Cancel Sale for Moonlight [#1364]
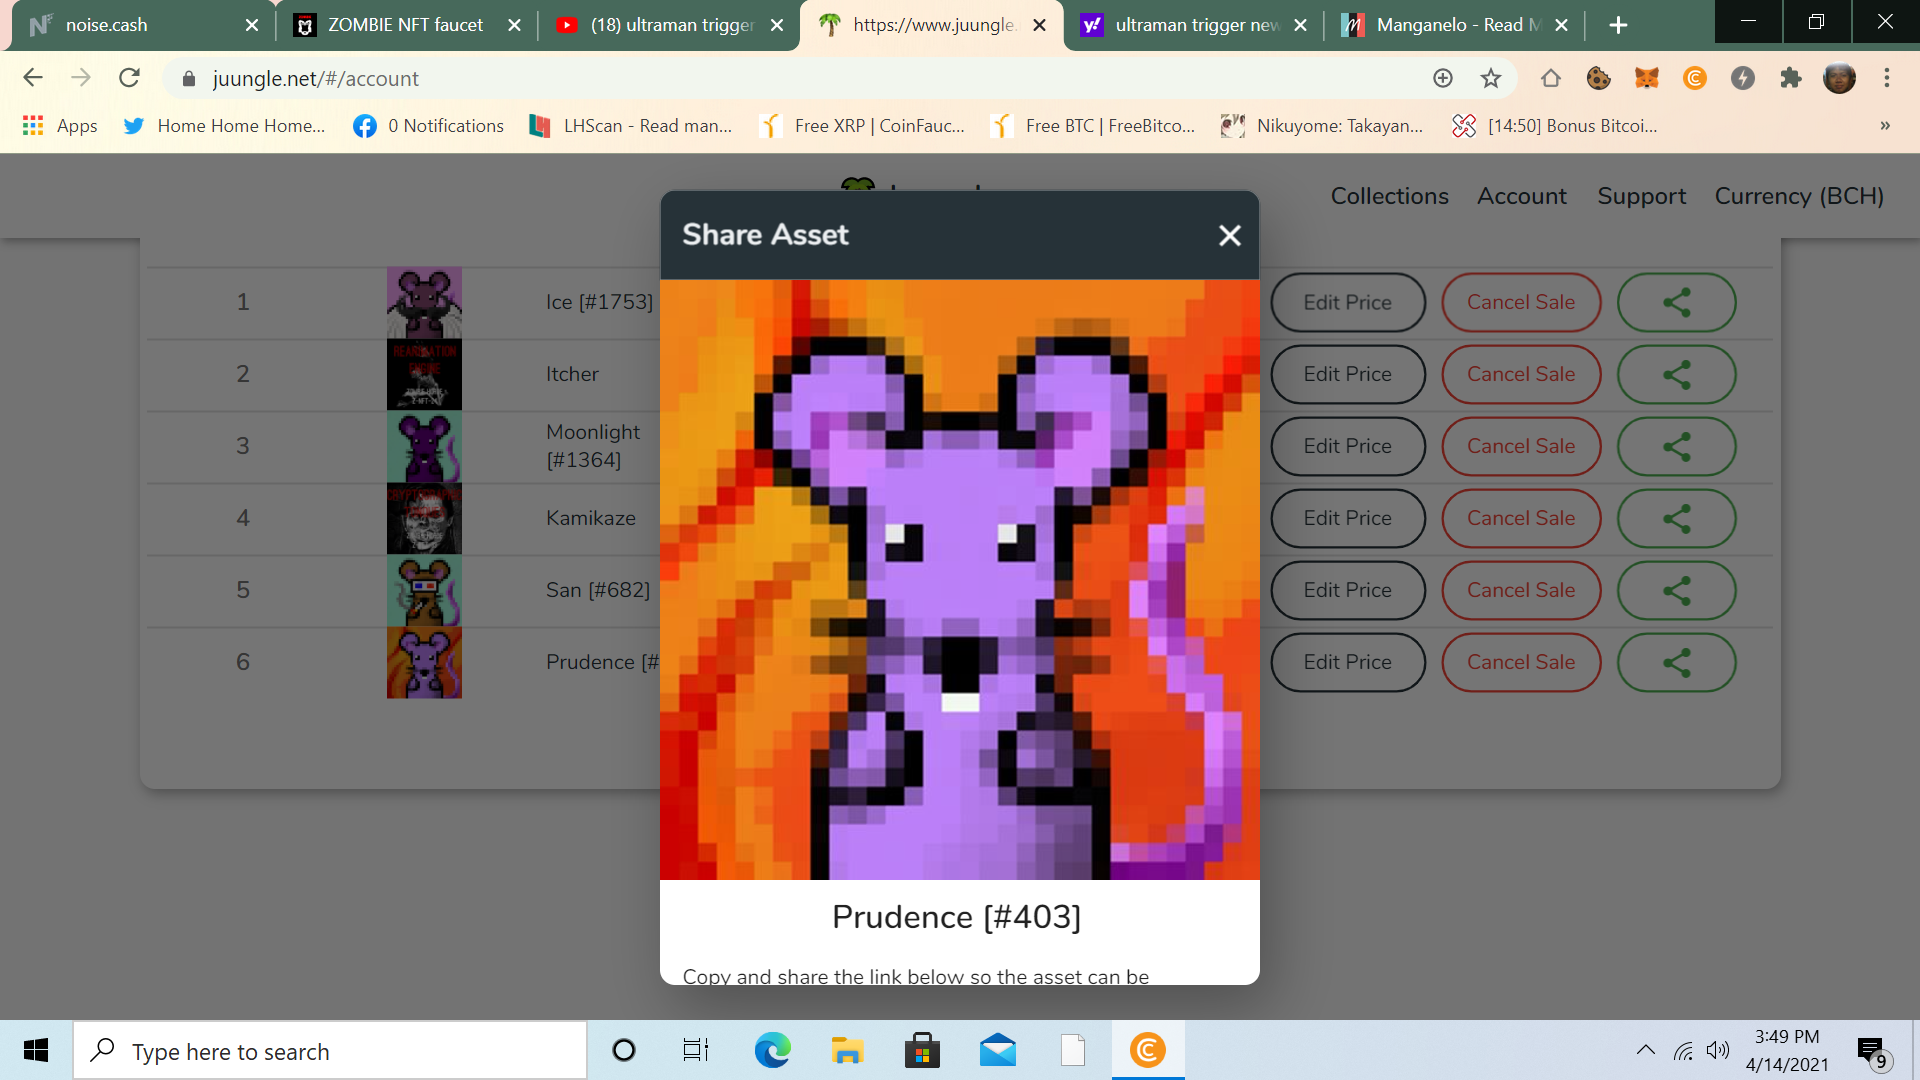Image resolution: width=1920 pixels, height=1080 pixels. [x=1521, y=446]
